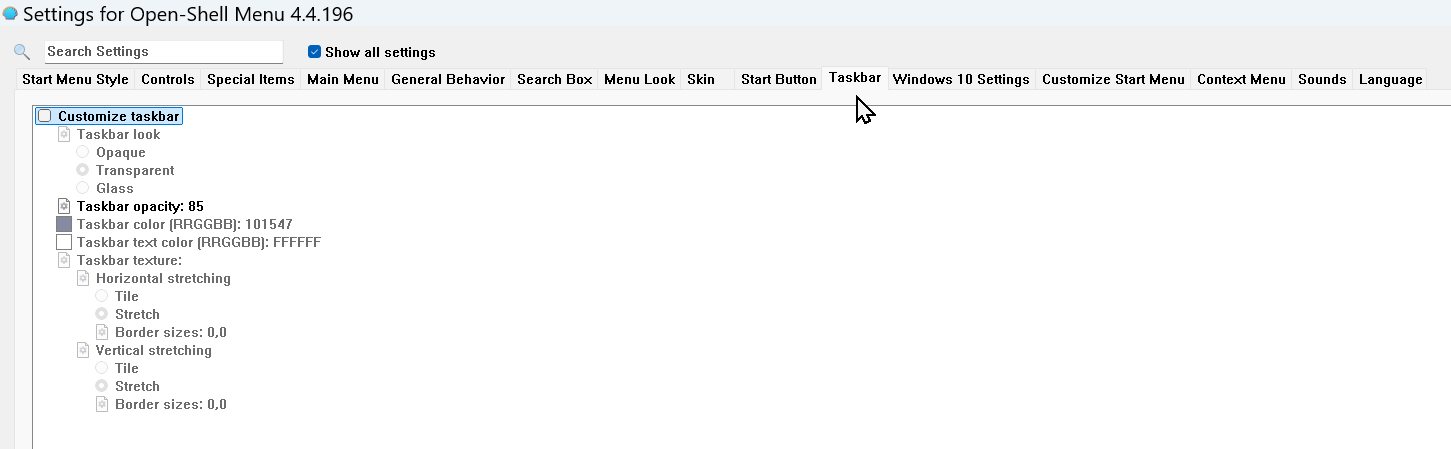The image size is (1451, 449).
Task: Open the Language tab
Action: 1390,79
